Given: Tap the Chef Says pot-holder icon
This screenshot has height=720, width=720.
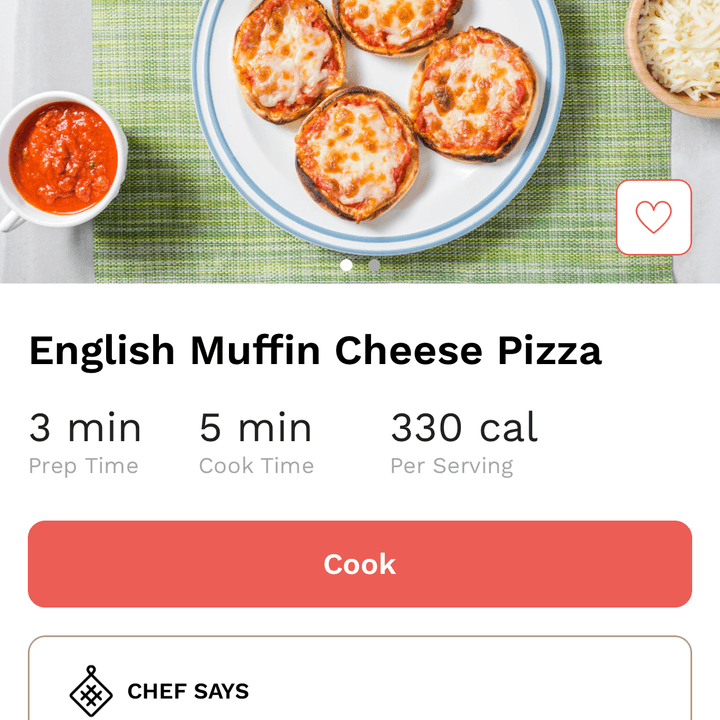Looking at the screenshot, I should 91,691.
